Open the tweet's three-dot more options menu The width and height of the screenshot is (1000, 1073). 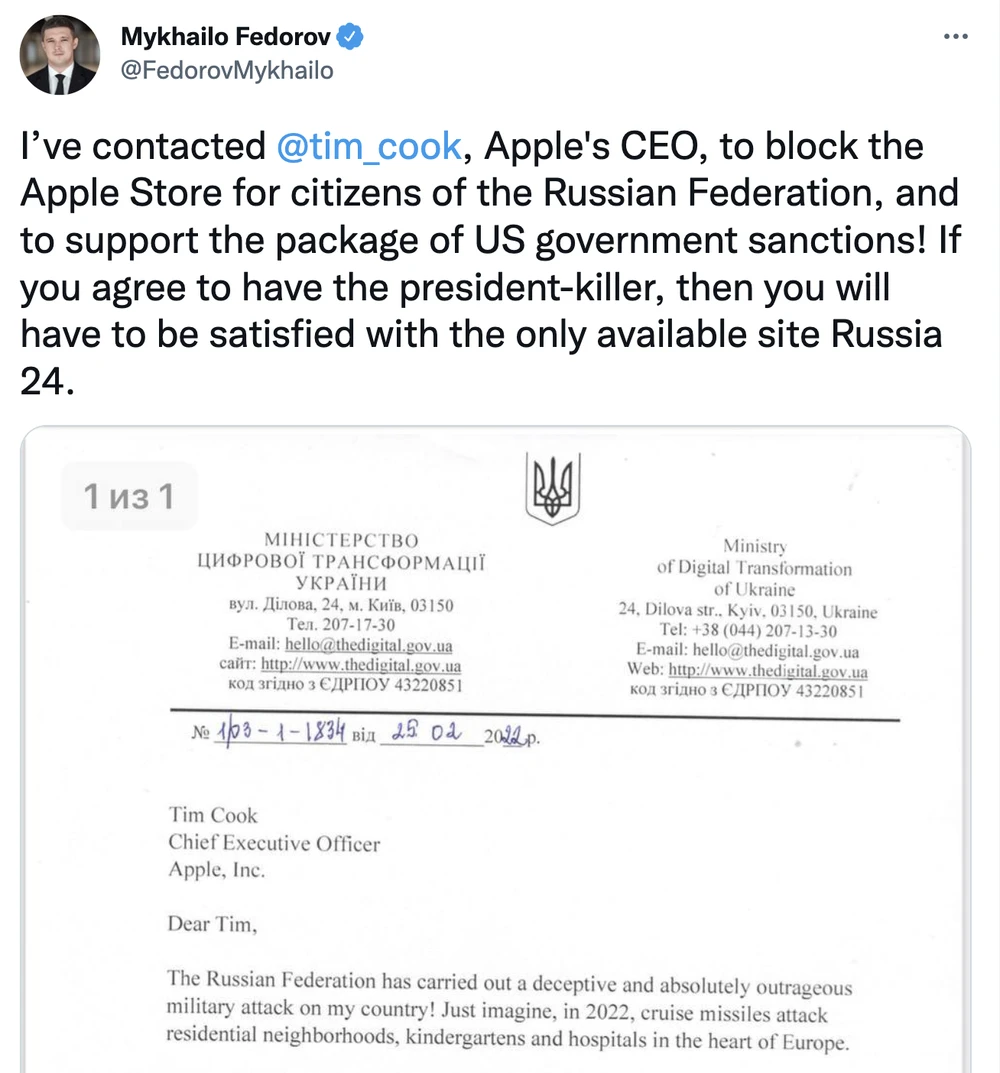[x=956, y=35]
